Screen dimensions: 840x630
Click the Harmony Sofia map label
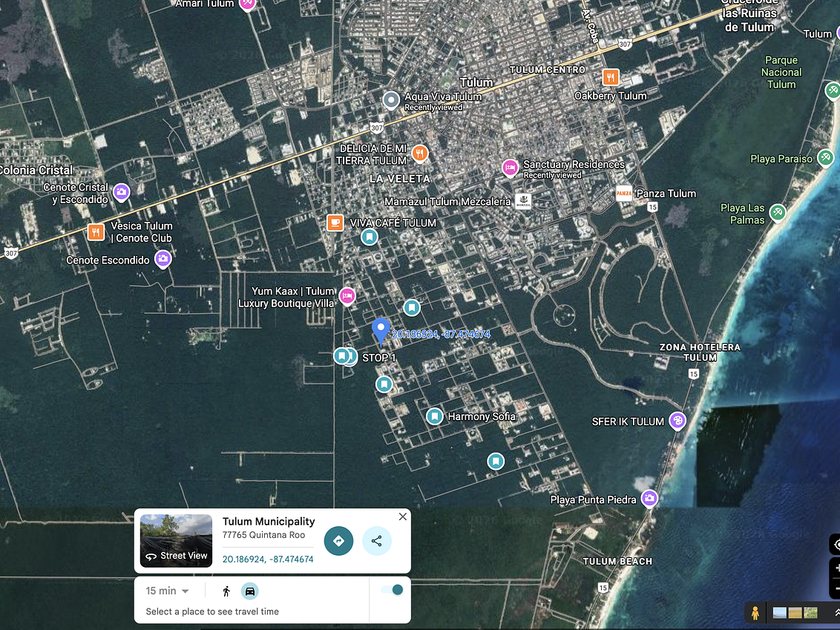point(482,416)
